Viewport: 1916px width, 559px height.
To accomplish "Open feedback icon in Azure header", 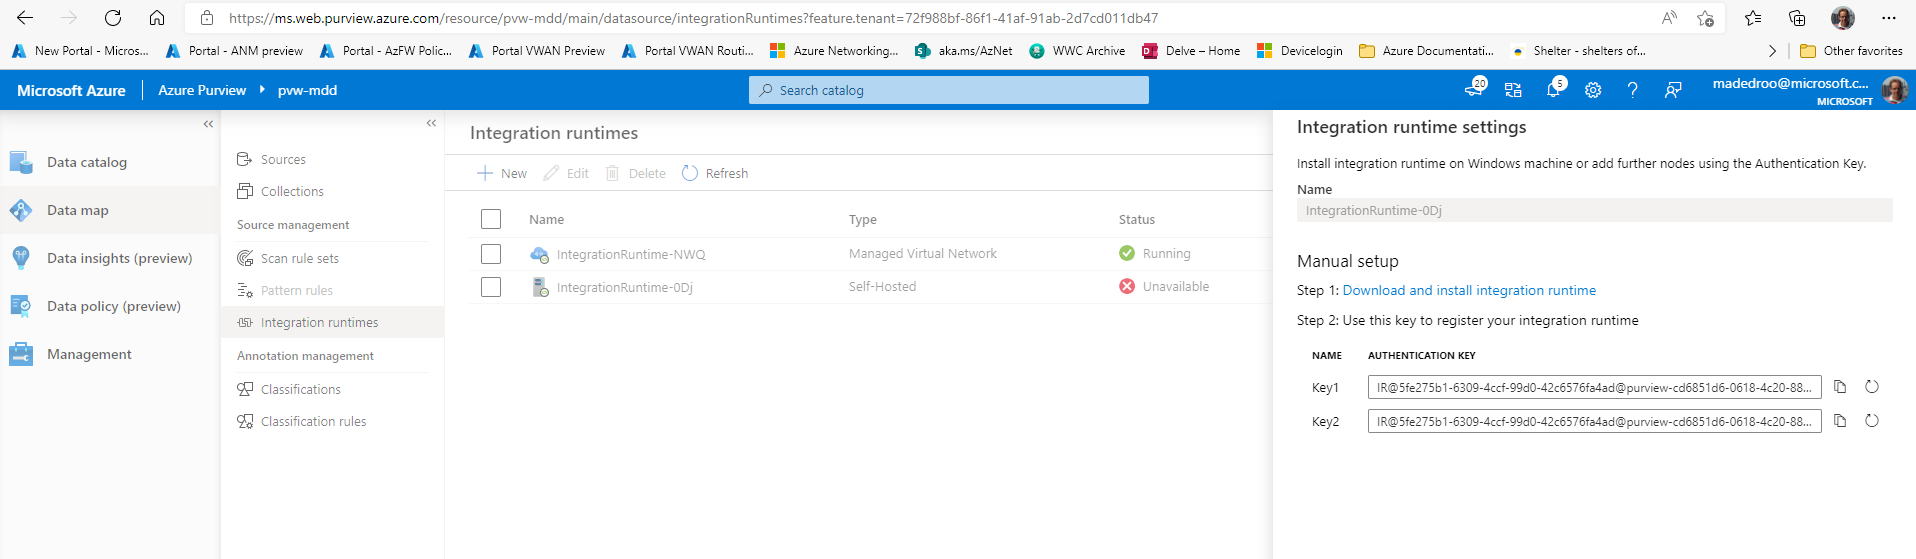I will [1673, 90].
